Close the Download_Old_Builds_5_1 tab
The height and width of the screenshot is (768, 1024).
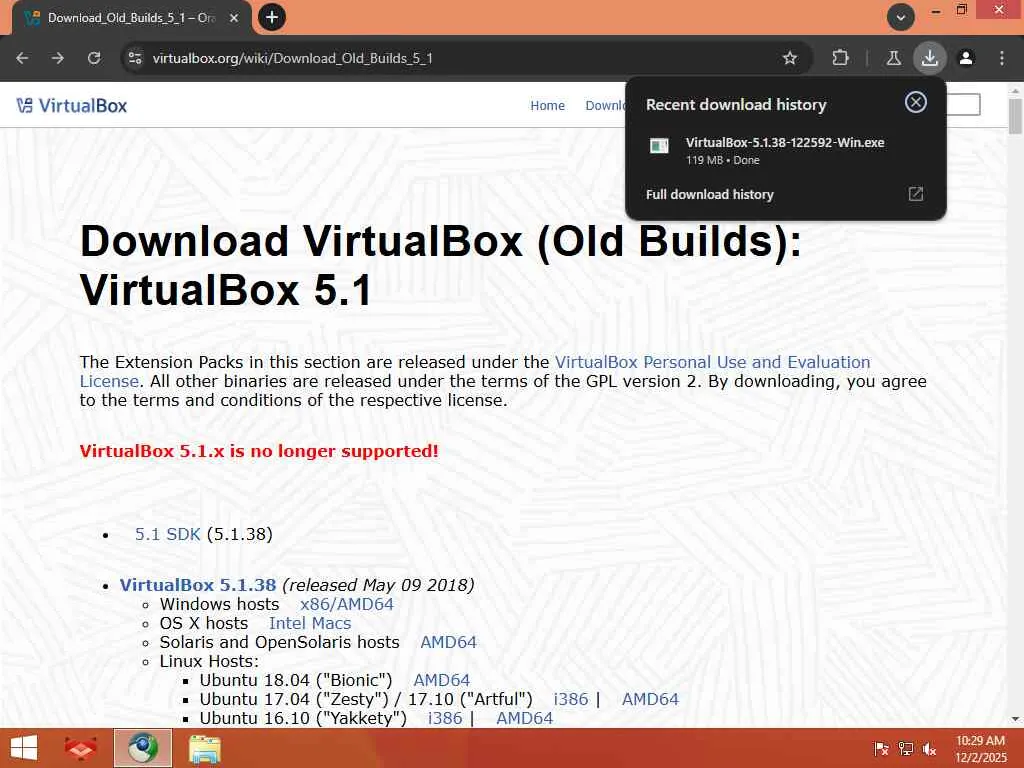234,18
